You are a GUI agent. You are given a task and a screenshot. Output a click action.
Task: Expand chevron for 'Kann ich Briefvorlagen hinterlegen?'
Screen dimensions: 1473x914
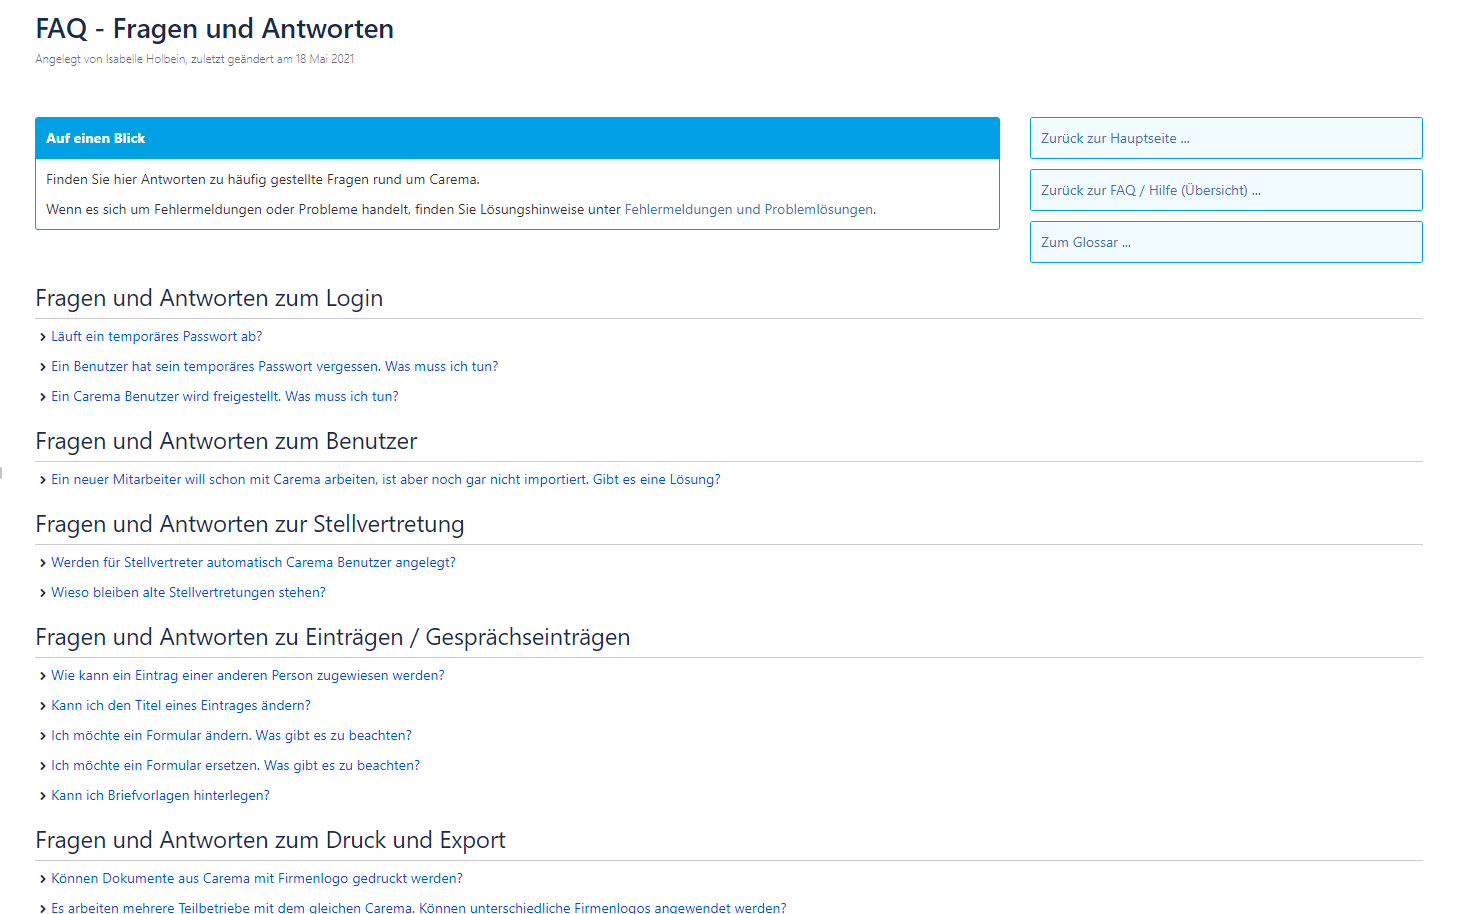pos(43,797)
